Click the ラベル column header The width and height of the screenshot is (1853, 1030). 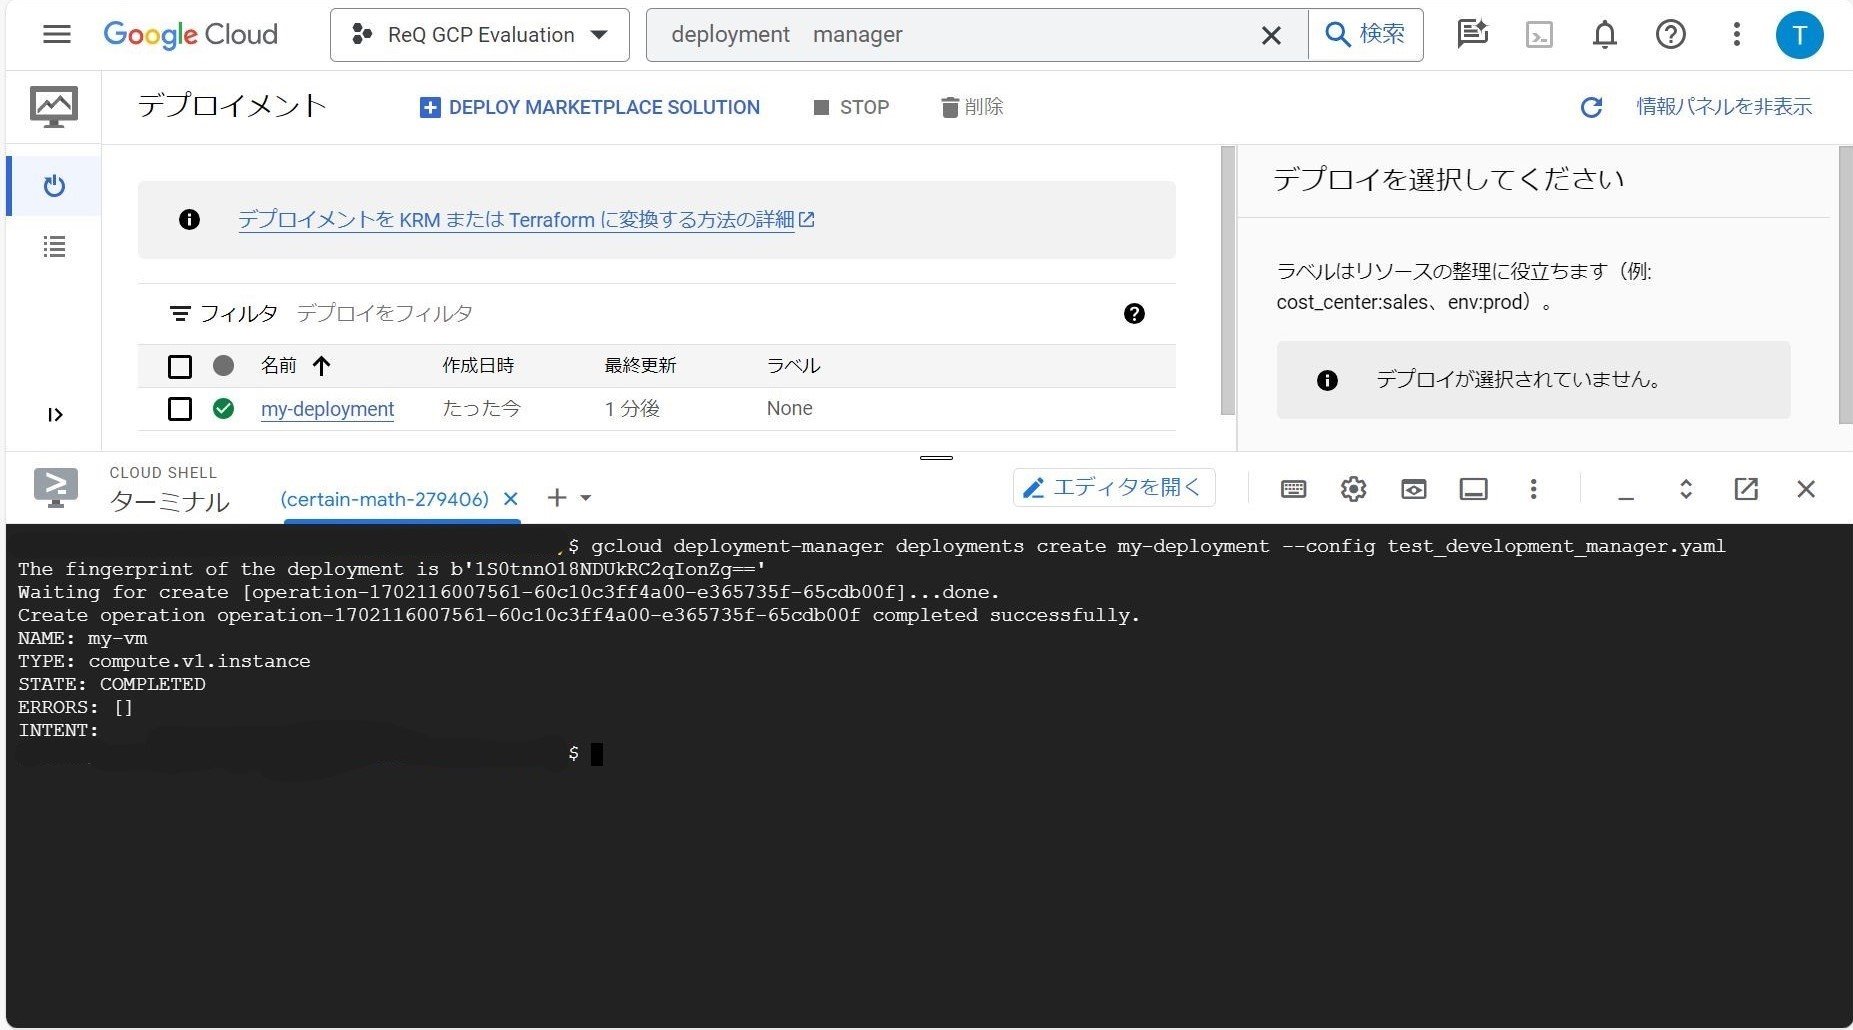click(x=793, y=366)
